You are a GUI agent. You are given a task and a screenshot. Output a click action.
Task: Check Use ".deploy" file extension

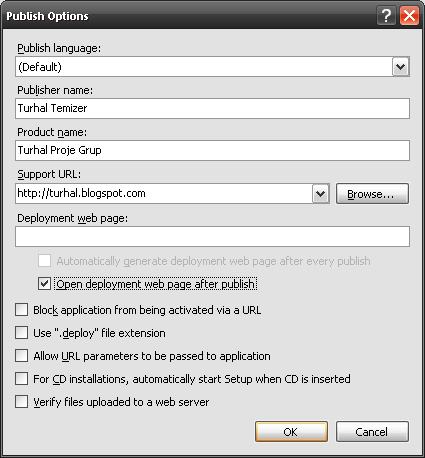pos(22,333)
